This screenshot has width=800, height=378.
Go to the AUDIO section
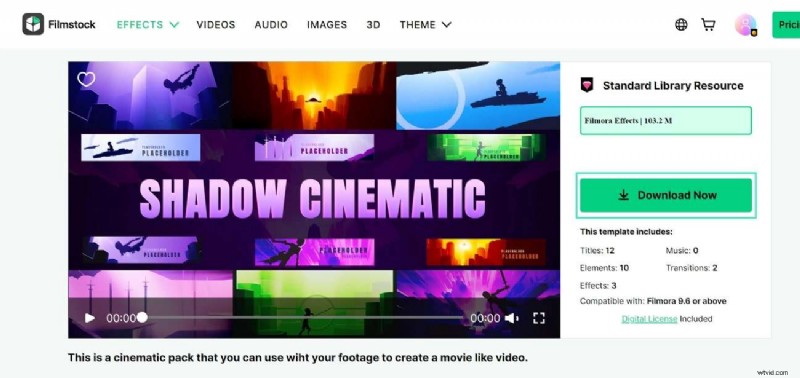pyautogui.click(x=271, y=24)
